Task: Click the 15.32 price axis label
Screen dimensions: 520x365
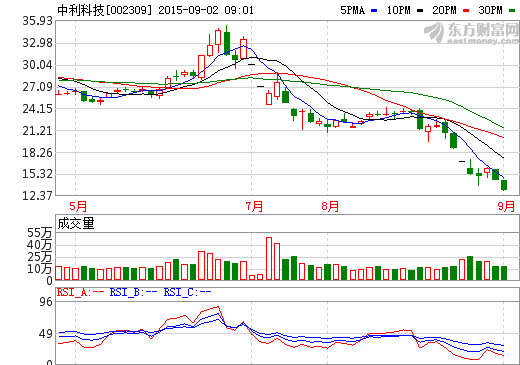Action: point(37,174)
